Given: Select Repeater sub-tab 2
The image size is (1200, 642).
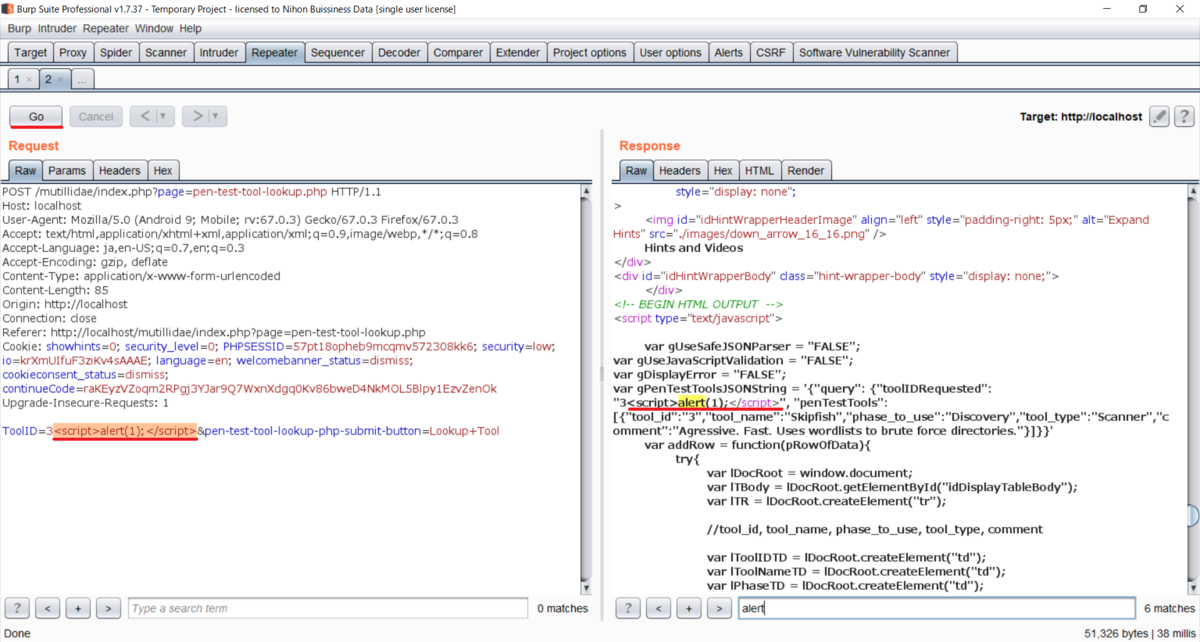Looking at the screenshot, I should [47, 79].
